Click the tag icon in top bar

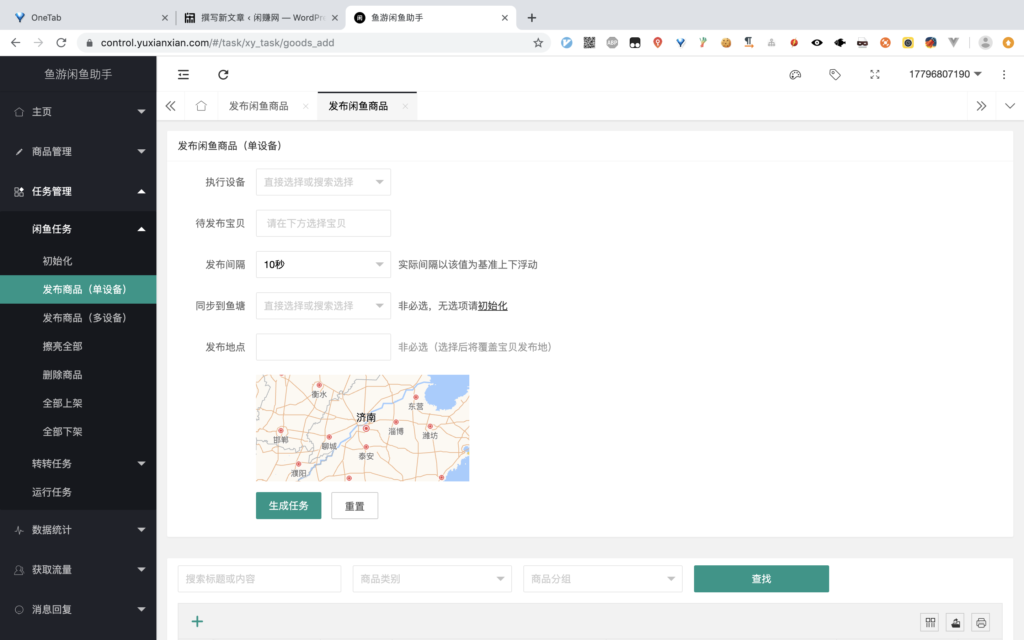pyautogui.click(x=835, y=74)
